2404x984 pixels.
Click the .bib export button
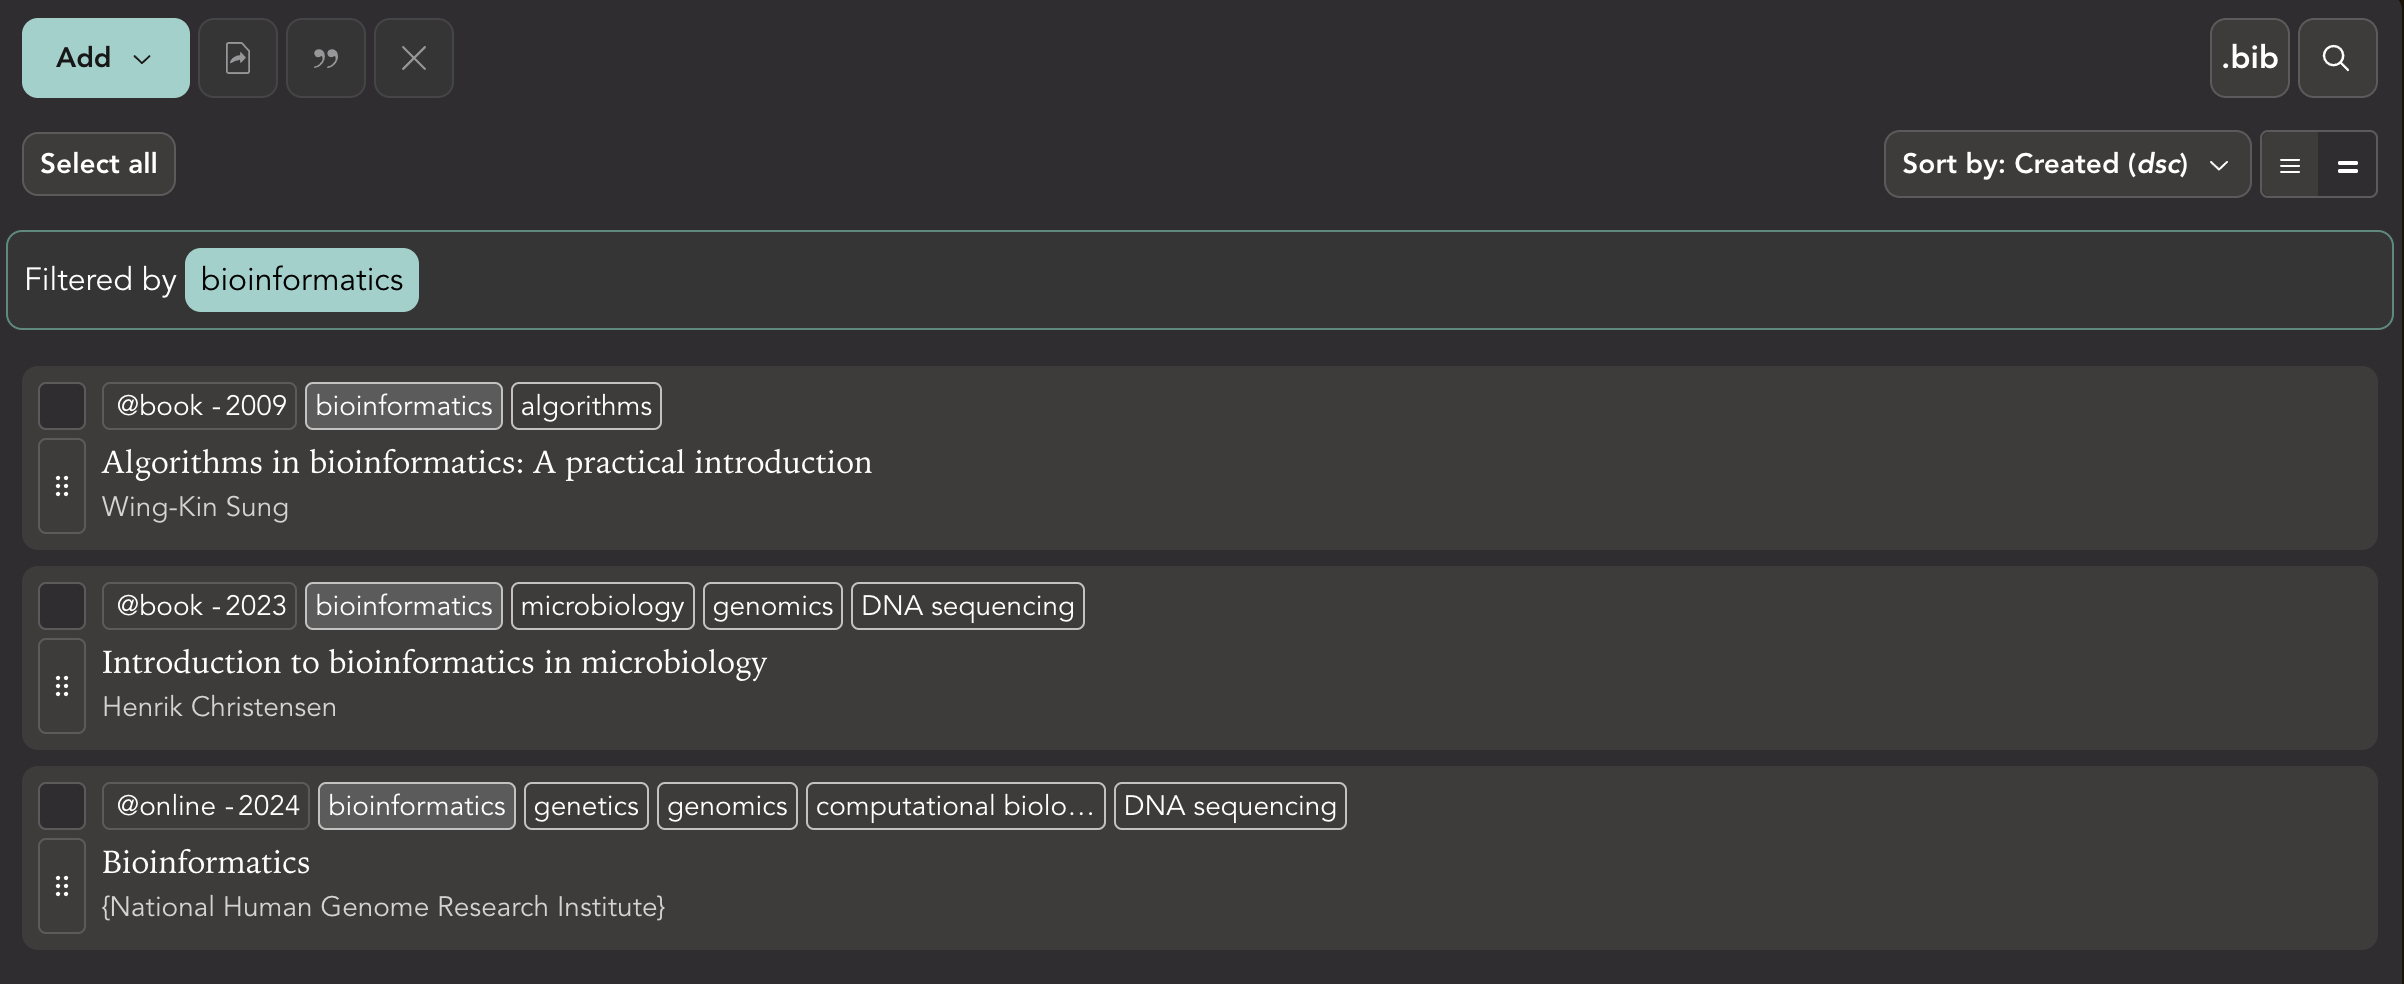(2249, 58)
